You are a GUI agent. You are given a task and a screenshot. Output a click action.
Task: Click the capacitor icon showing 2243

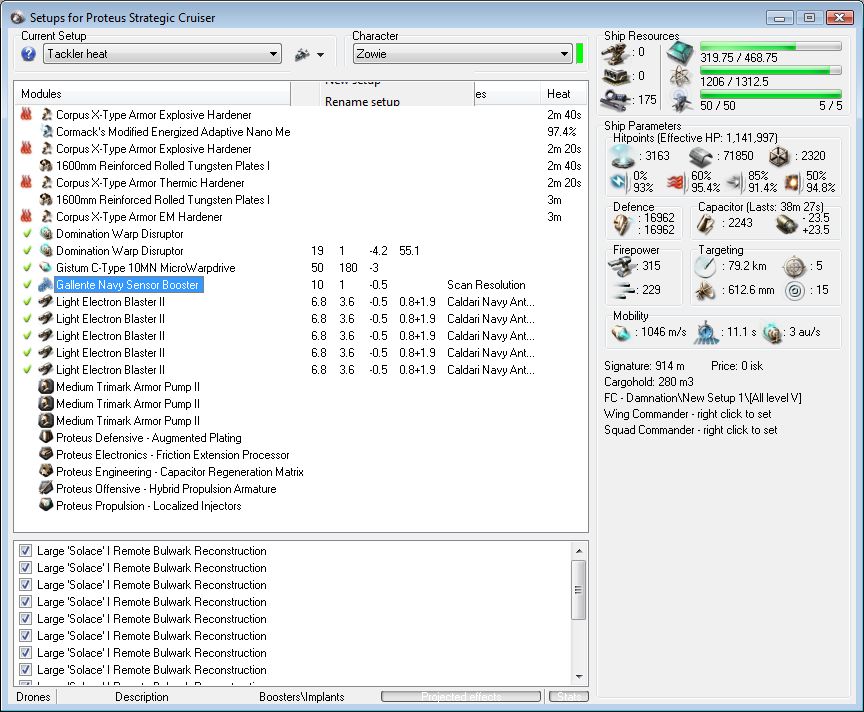706,224
